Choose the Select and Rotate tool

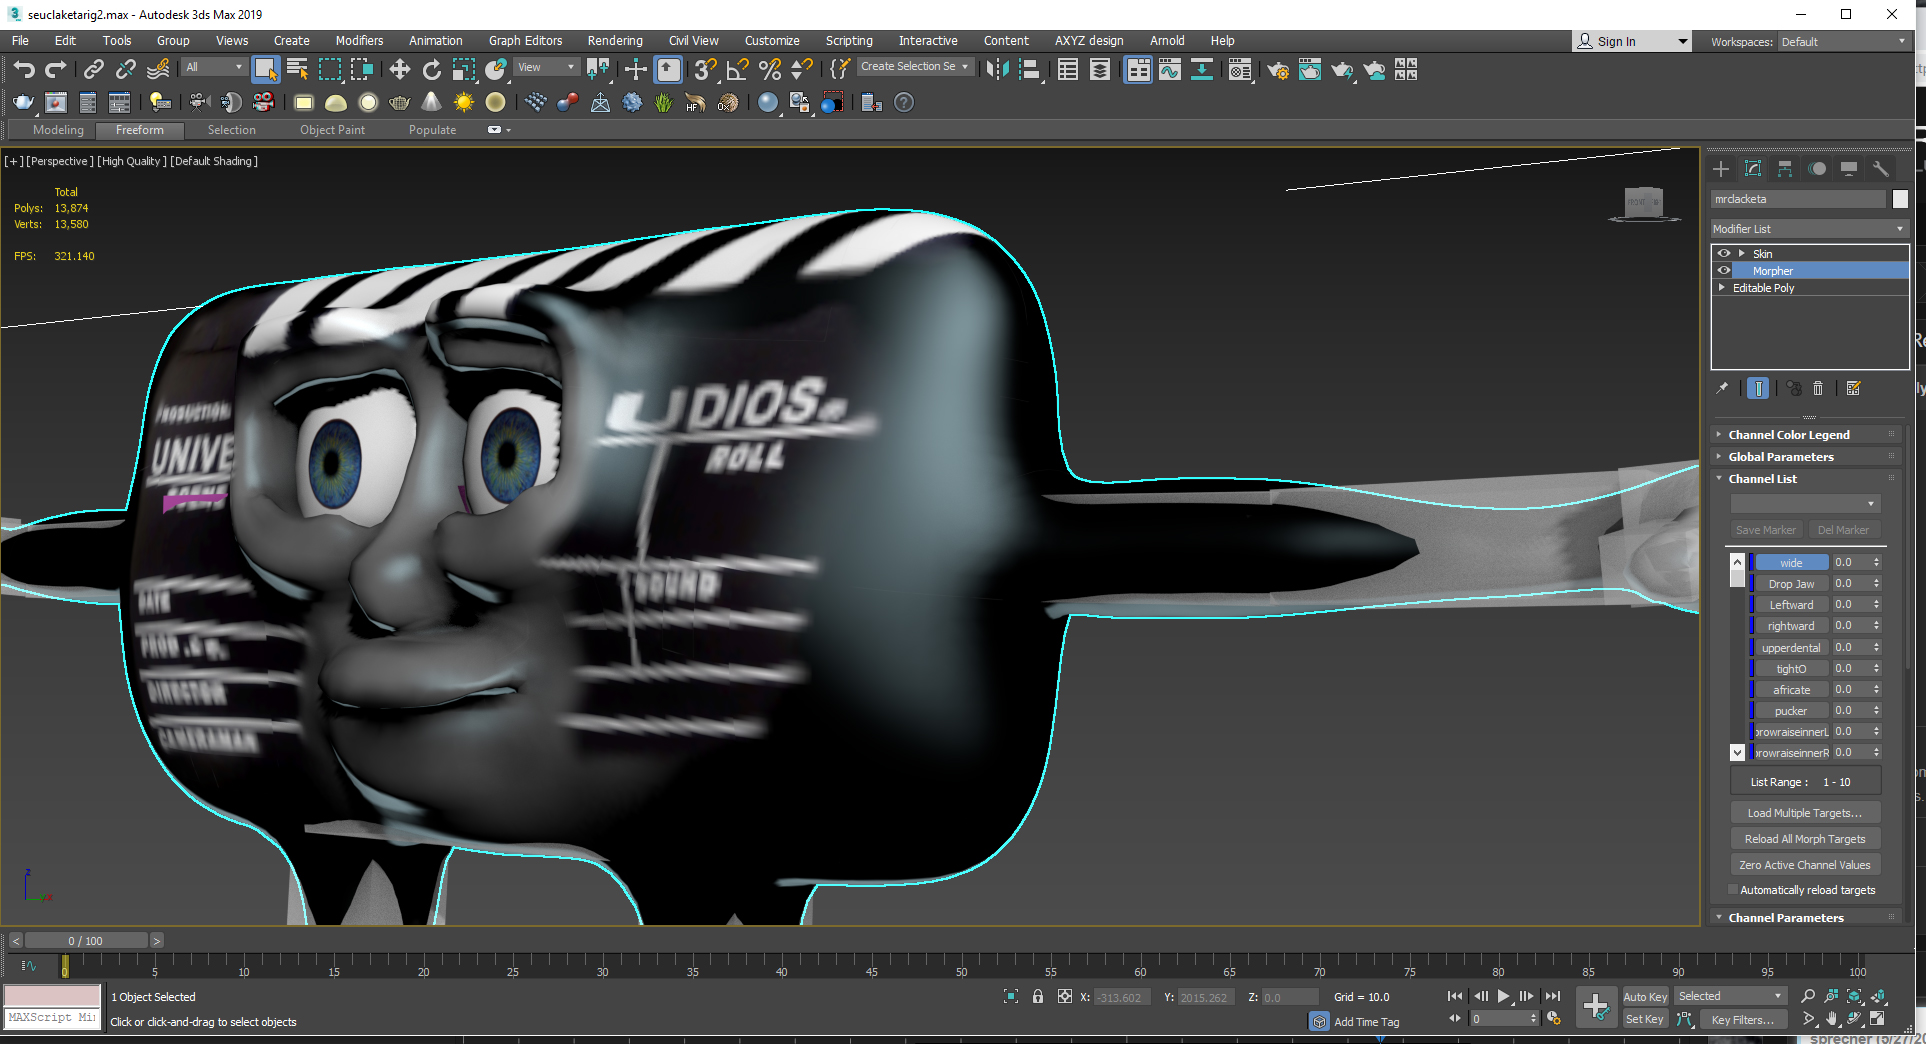coord(431,69)
